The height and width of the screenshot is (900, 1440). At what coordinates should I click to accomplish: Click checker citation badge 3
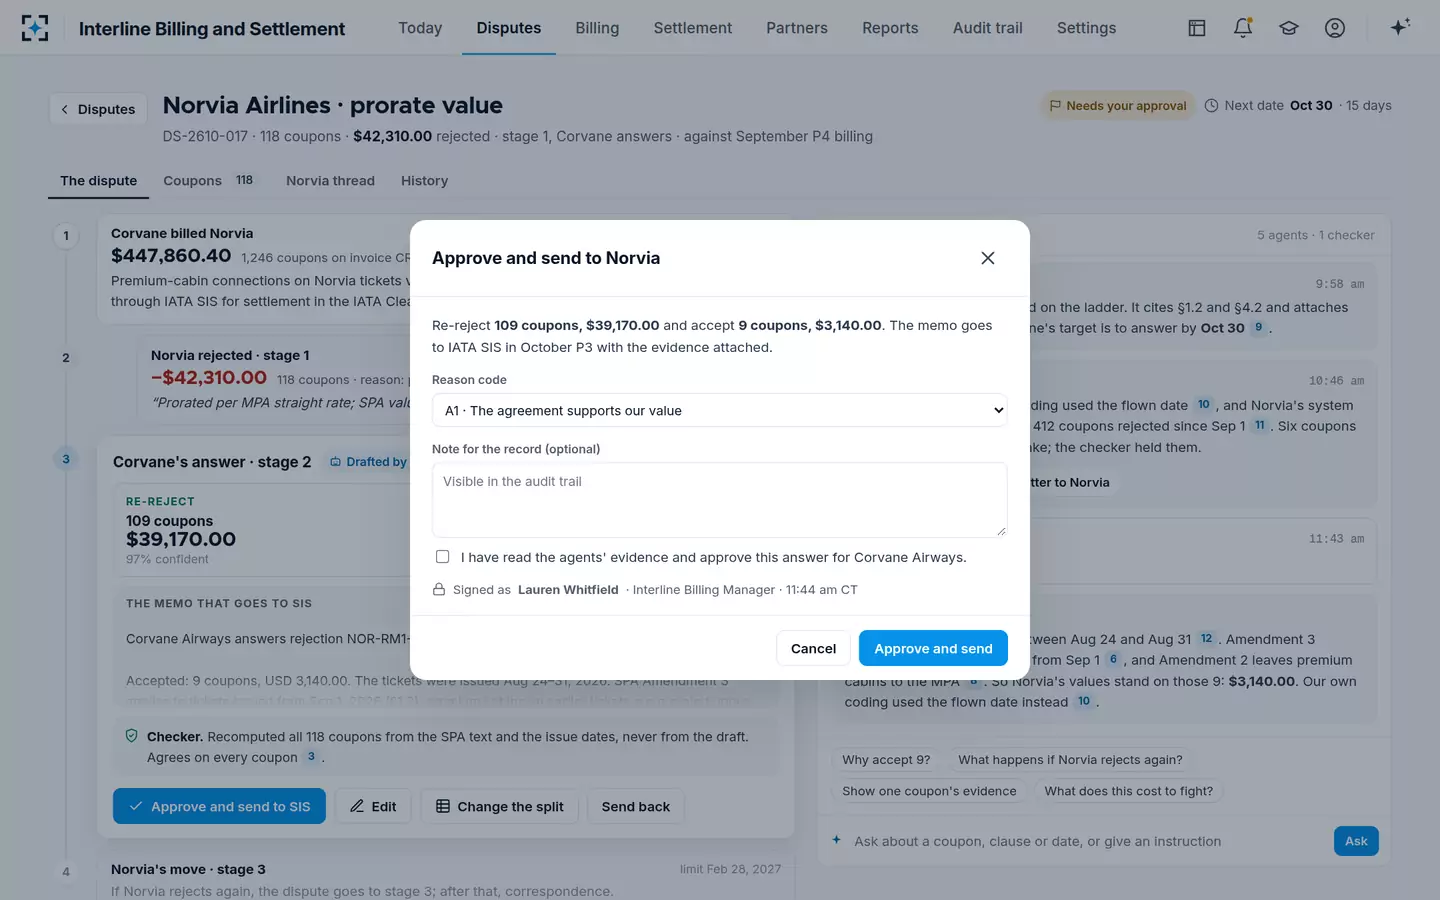click(x=311, y=757)
